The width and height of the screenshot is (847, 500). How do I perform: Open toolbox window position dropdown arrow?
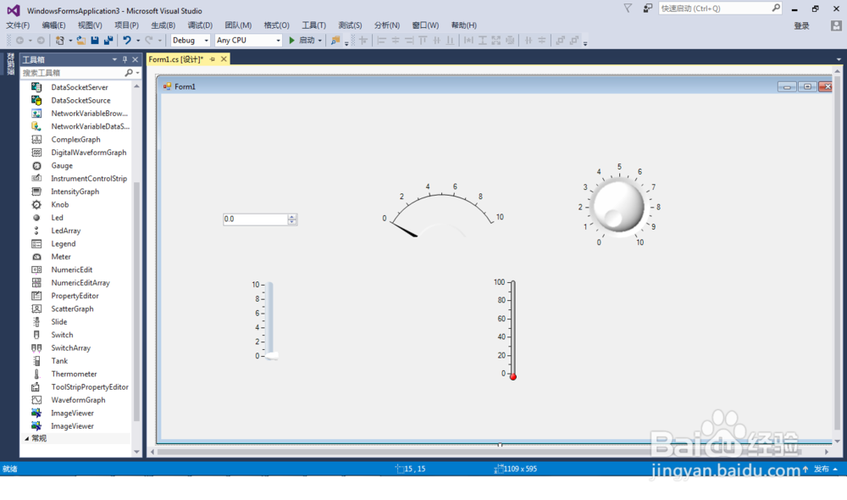[115, 59]
